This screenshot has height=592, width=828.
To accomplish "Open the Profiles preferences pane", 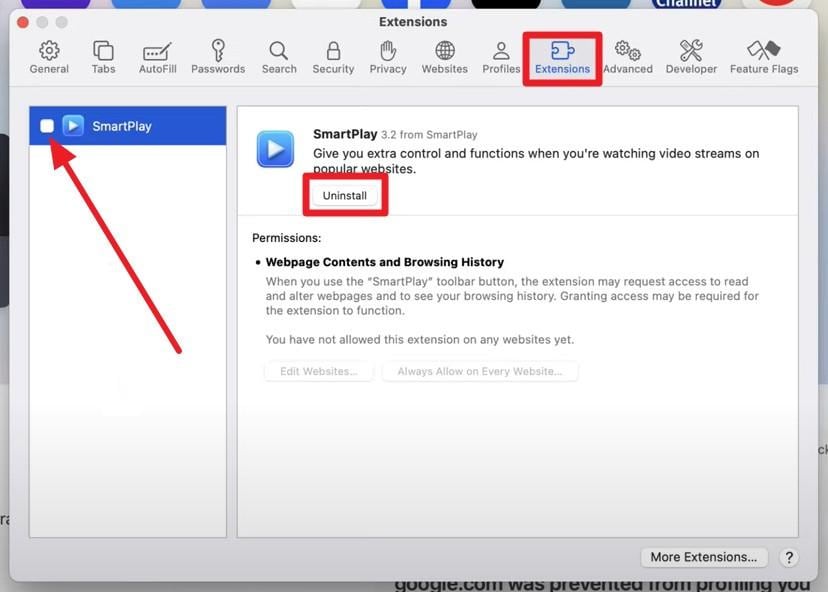I will [x=501, y=57].
